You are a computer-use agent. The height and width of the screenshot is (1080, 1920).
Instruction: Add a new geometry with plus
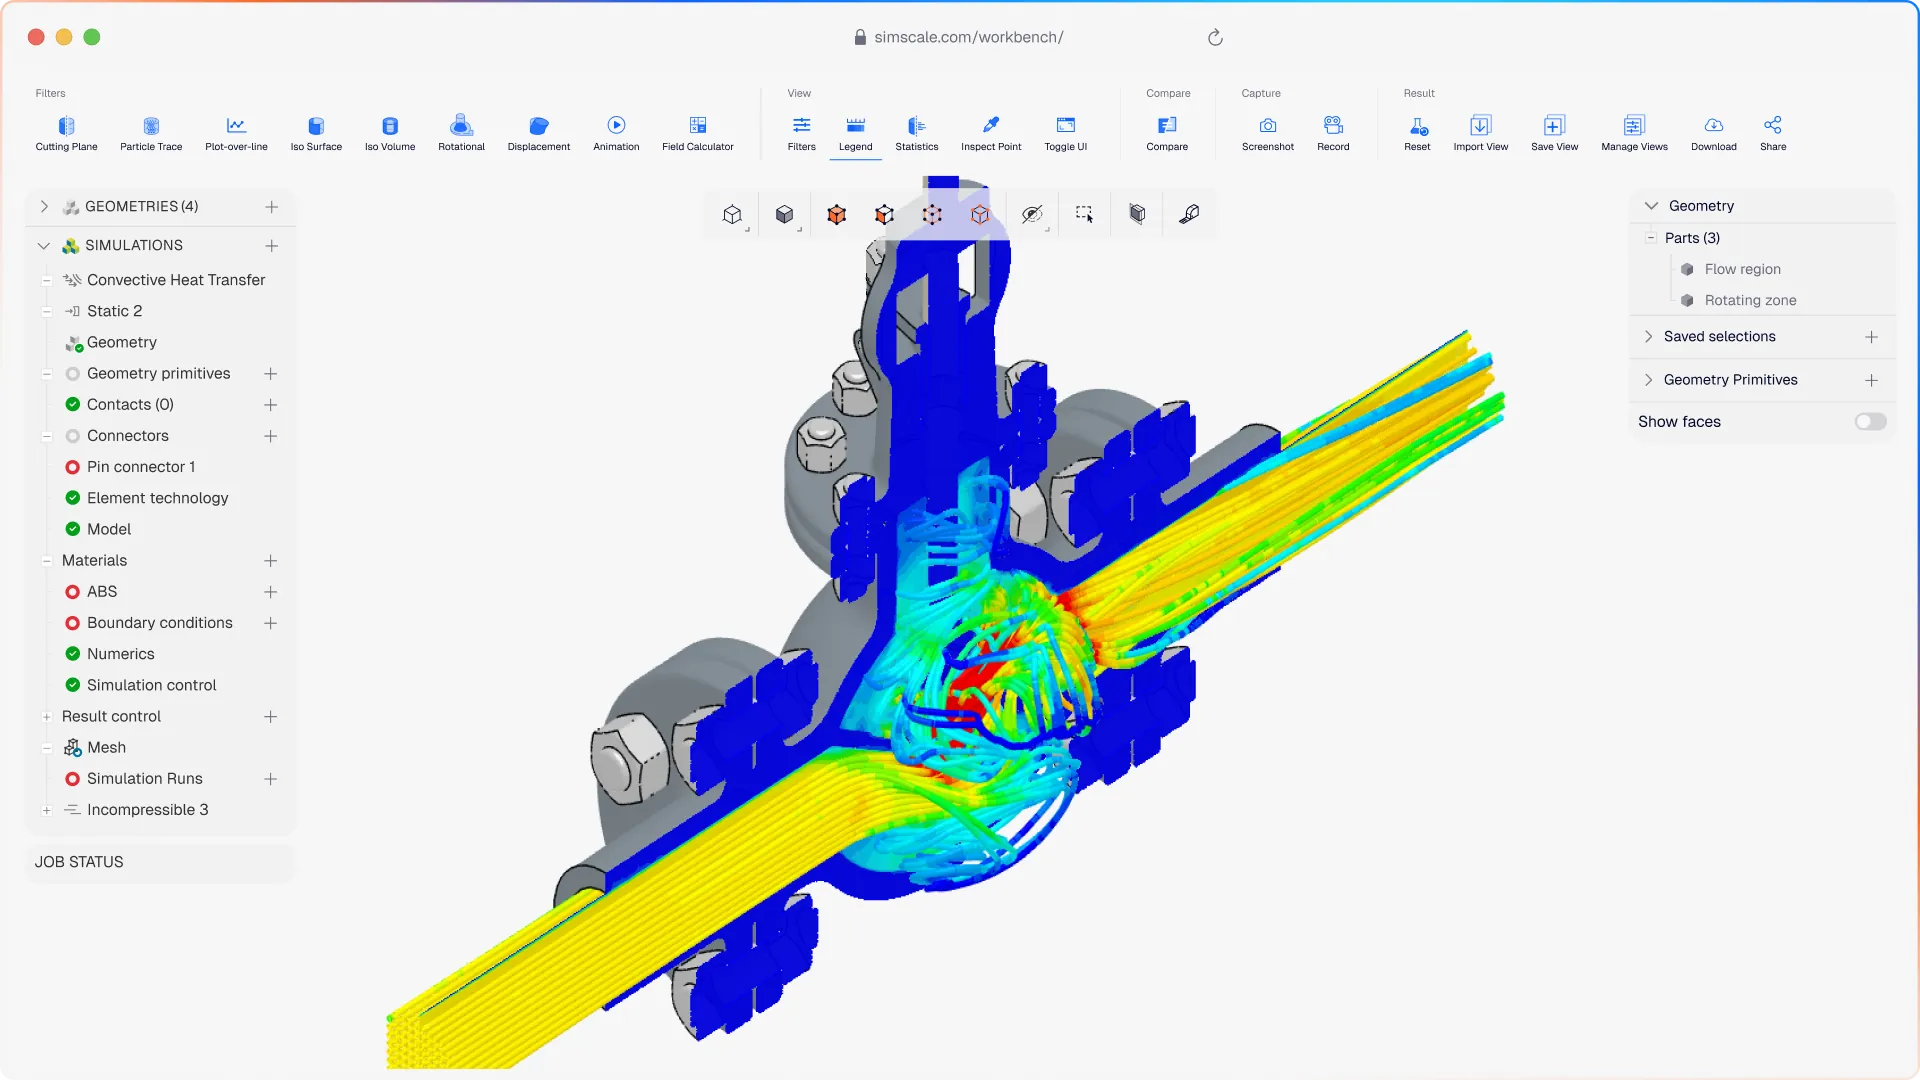271,206
